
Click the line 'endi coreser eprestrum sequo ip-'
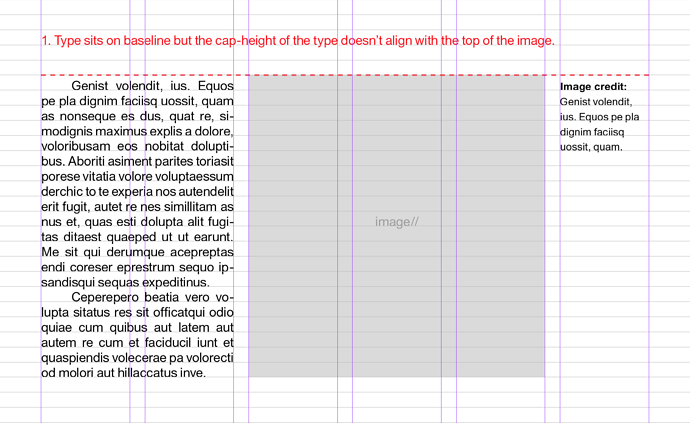(137, 267)
